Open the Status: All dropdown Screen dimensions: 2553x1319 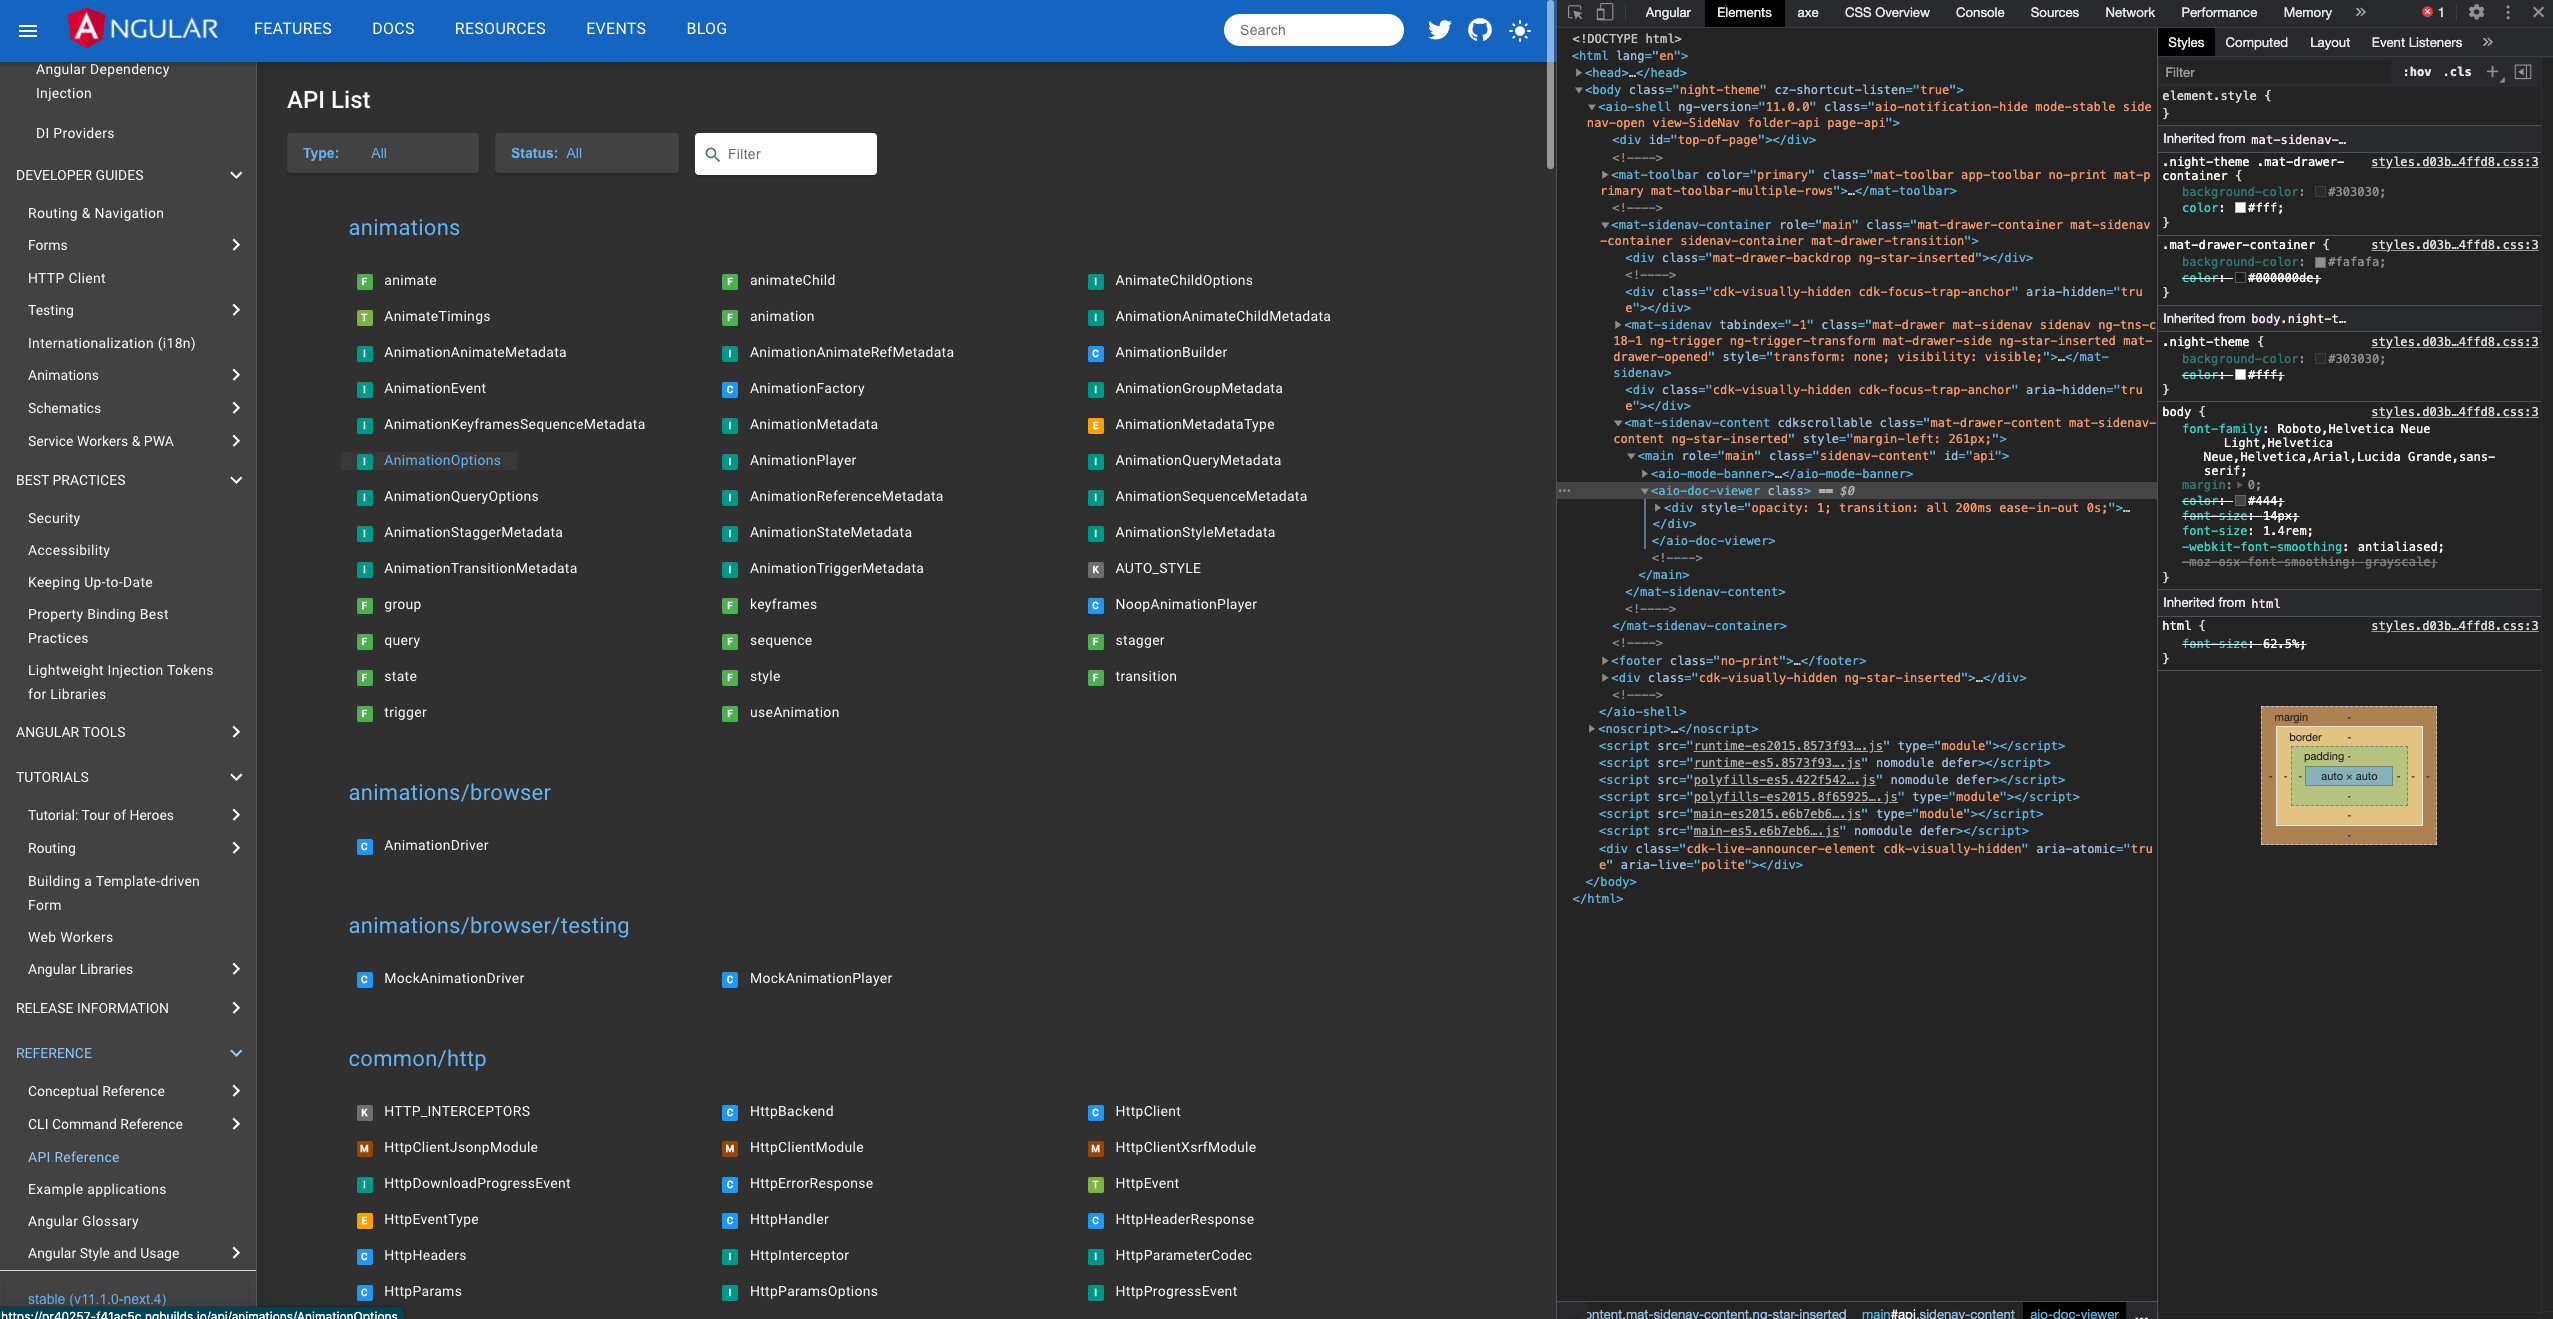tap(587, 153)
